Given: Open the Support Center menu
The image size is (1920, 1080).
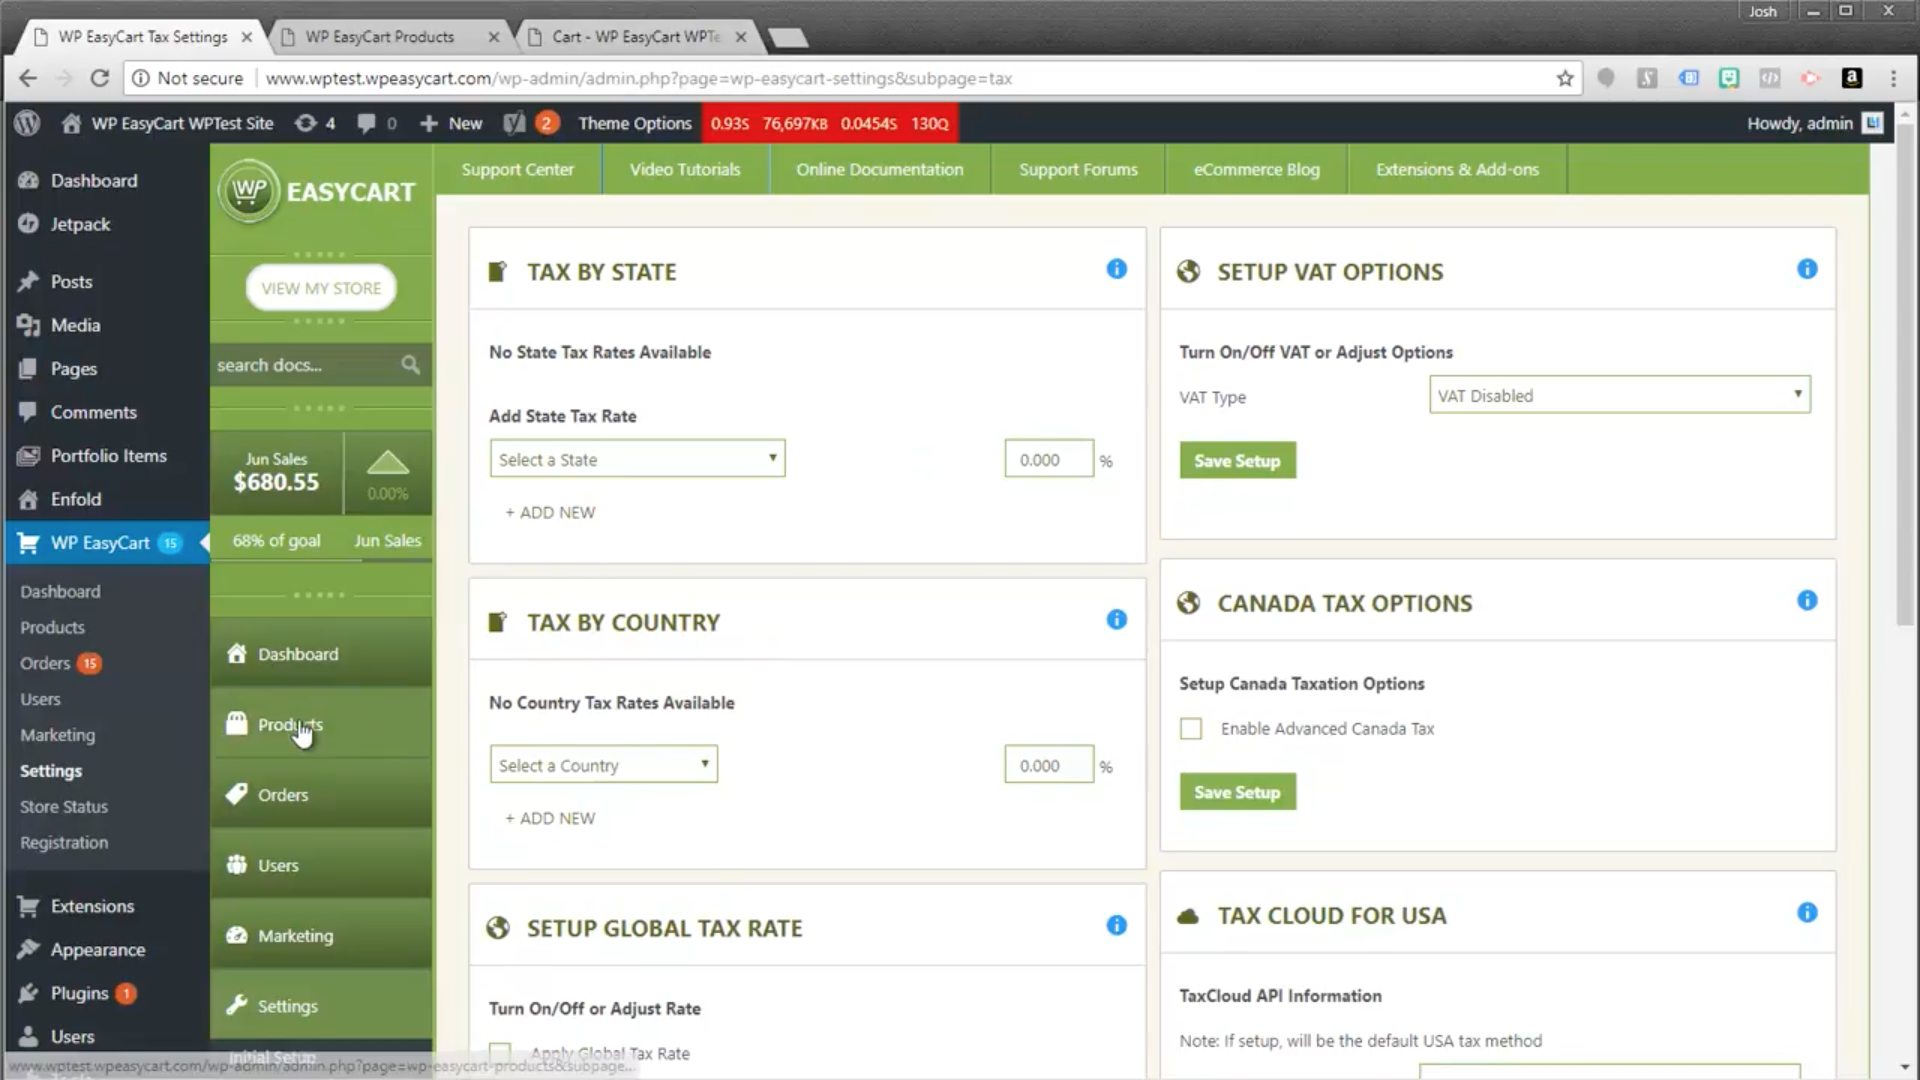Looking at the screenshot, I should point(517,169).
